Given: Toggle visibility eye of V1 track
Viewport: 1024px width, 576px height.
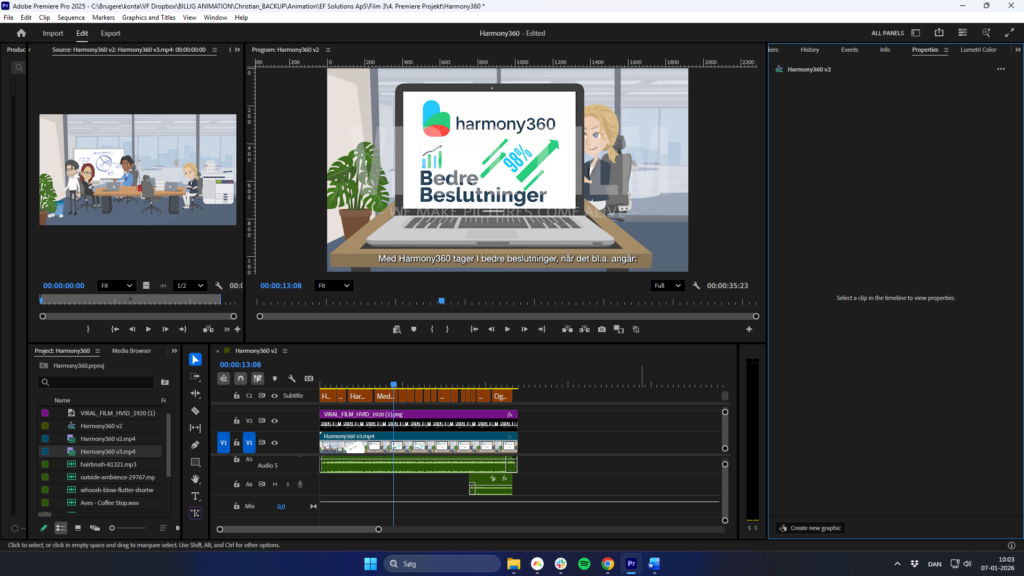Looking at the screenshot, I should pyautogui.click(x=275, y=442).
